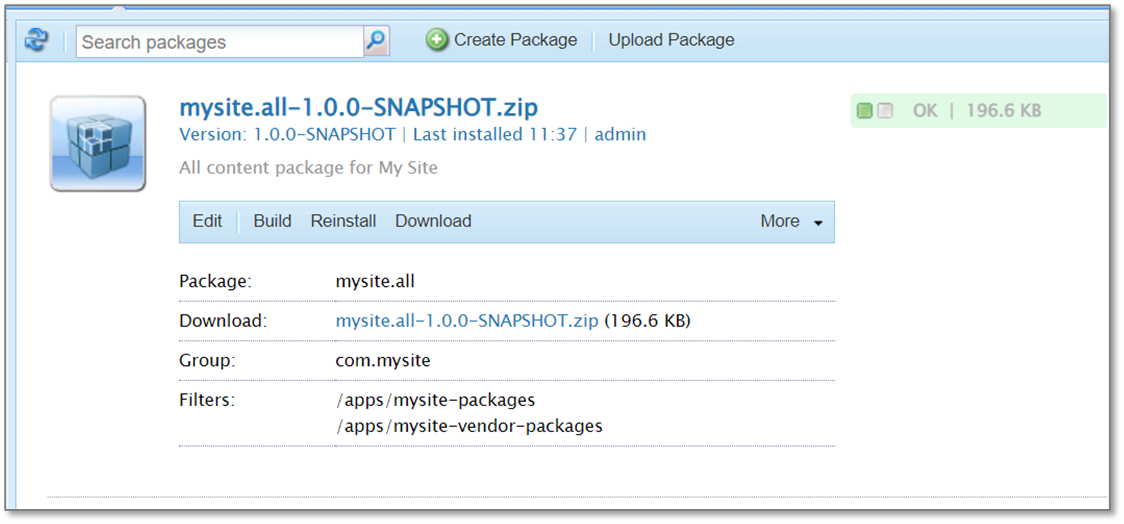Click Build in the package toolbar
1124x524 pixels.
pyautogui.click(x=272, y=221)
